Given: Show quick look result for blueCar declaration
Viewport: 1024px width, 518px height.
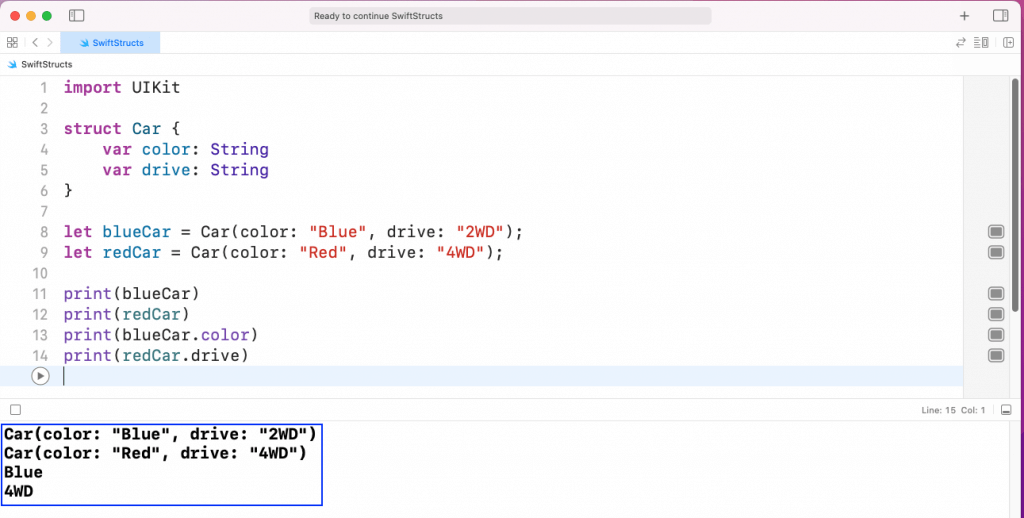Looking at the screenshot, I should (x=995, y=232).
